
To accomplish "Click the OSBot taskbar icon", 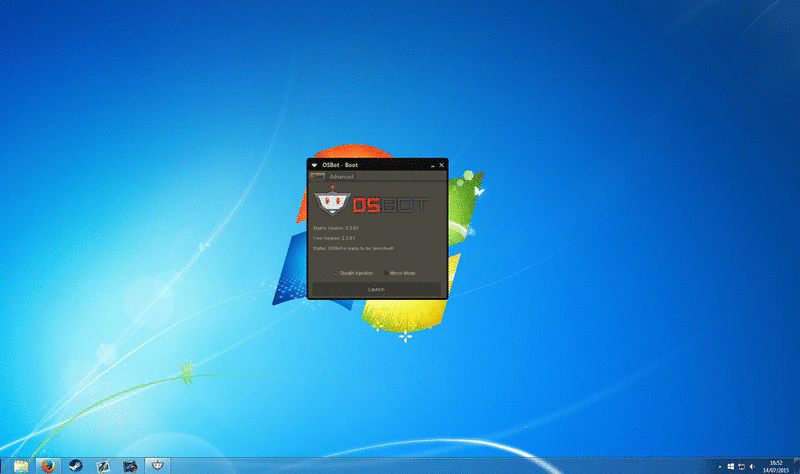I will click(157, 465).
